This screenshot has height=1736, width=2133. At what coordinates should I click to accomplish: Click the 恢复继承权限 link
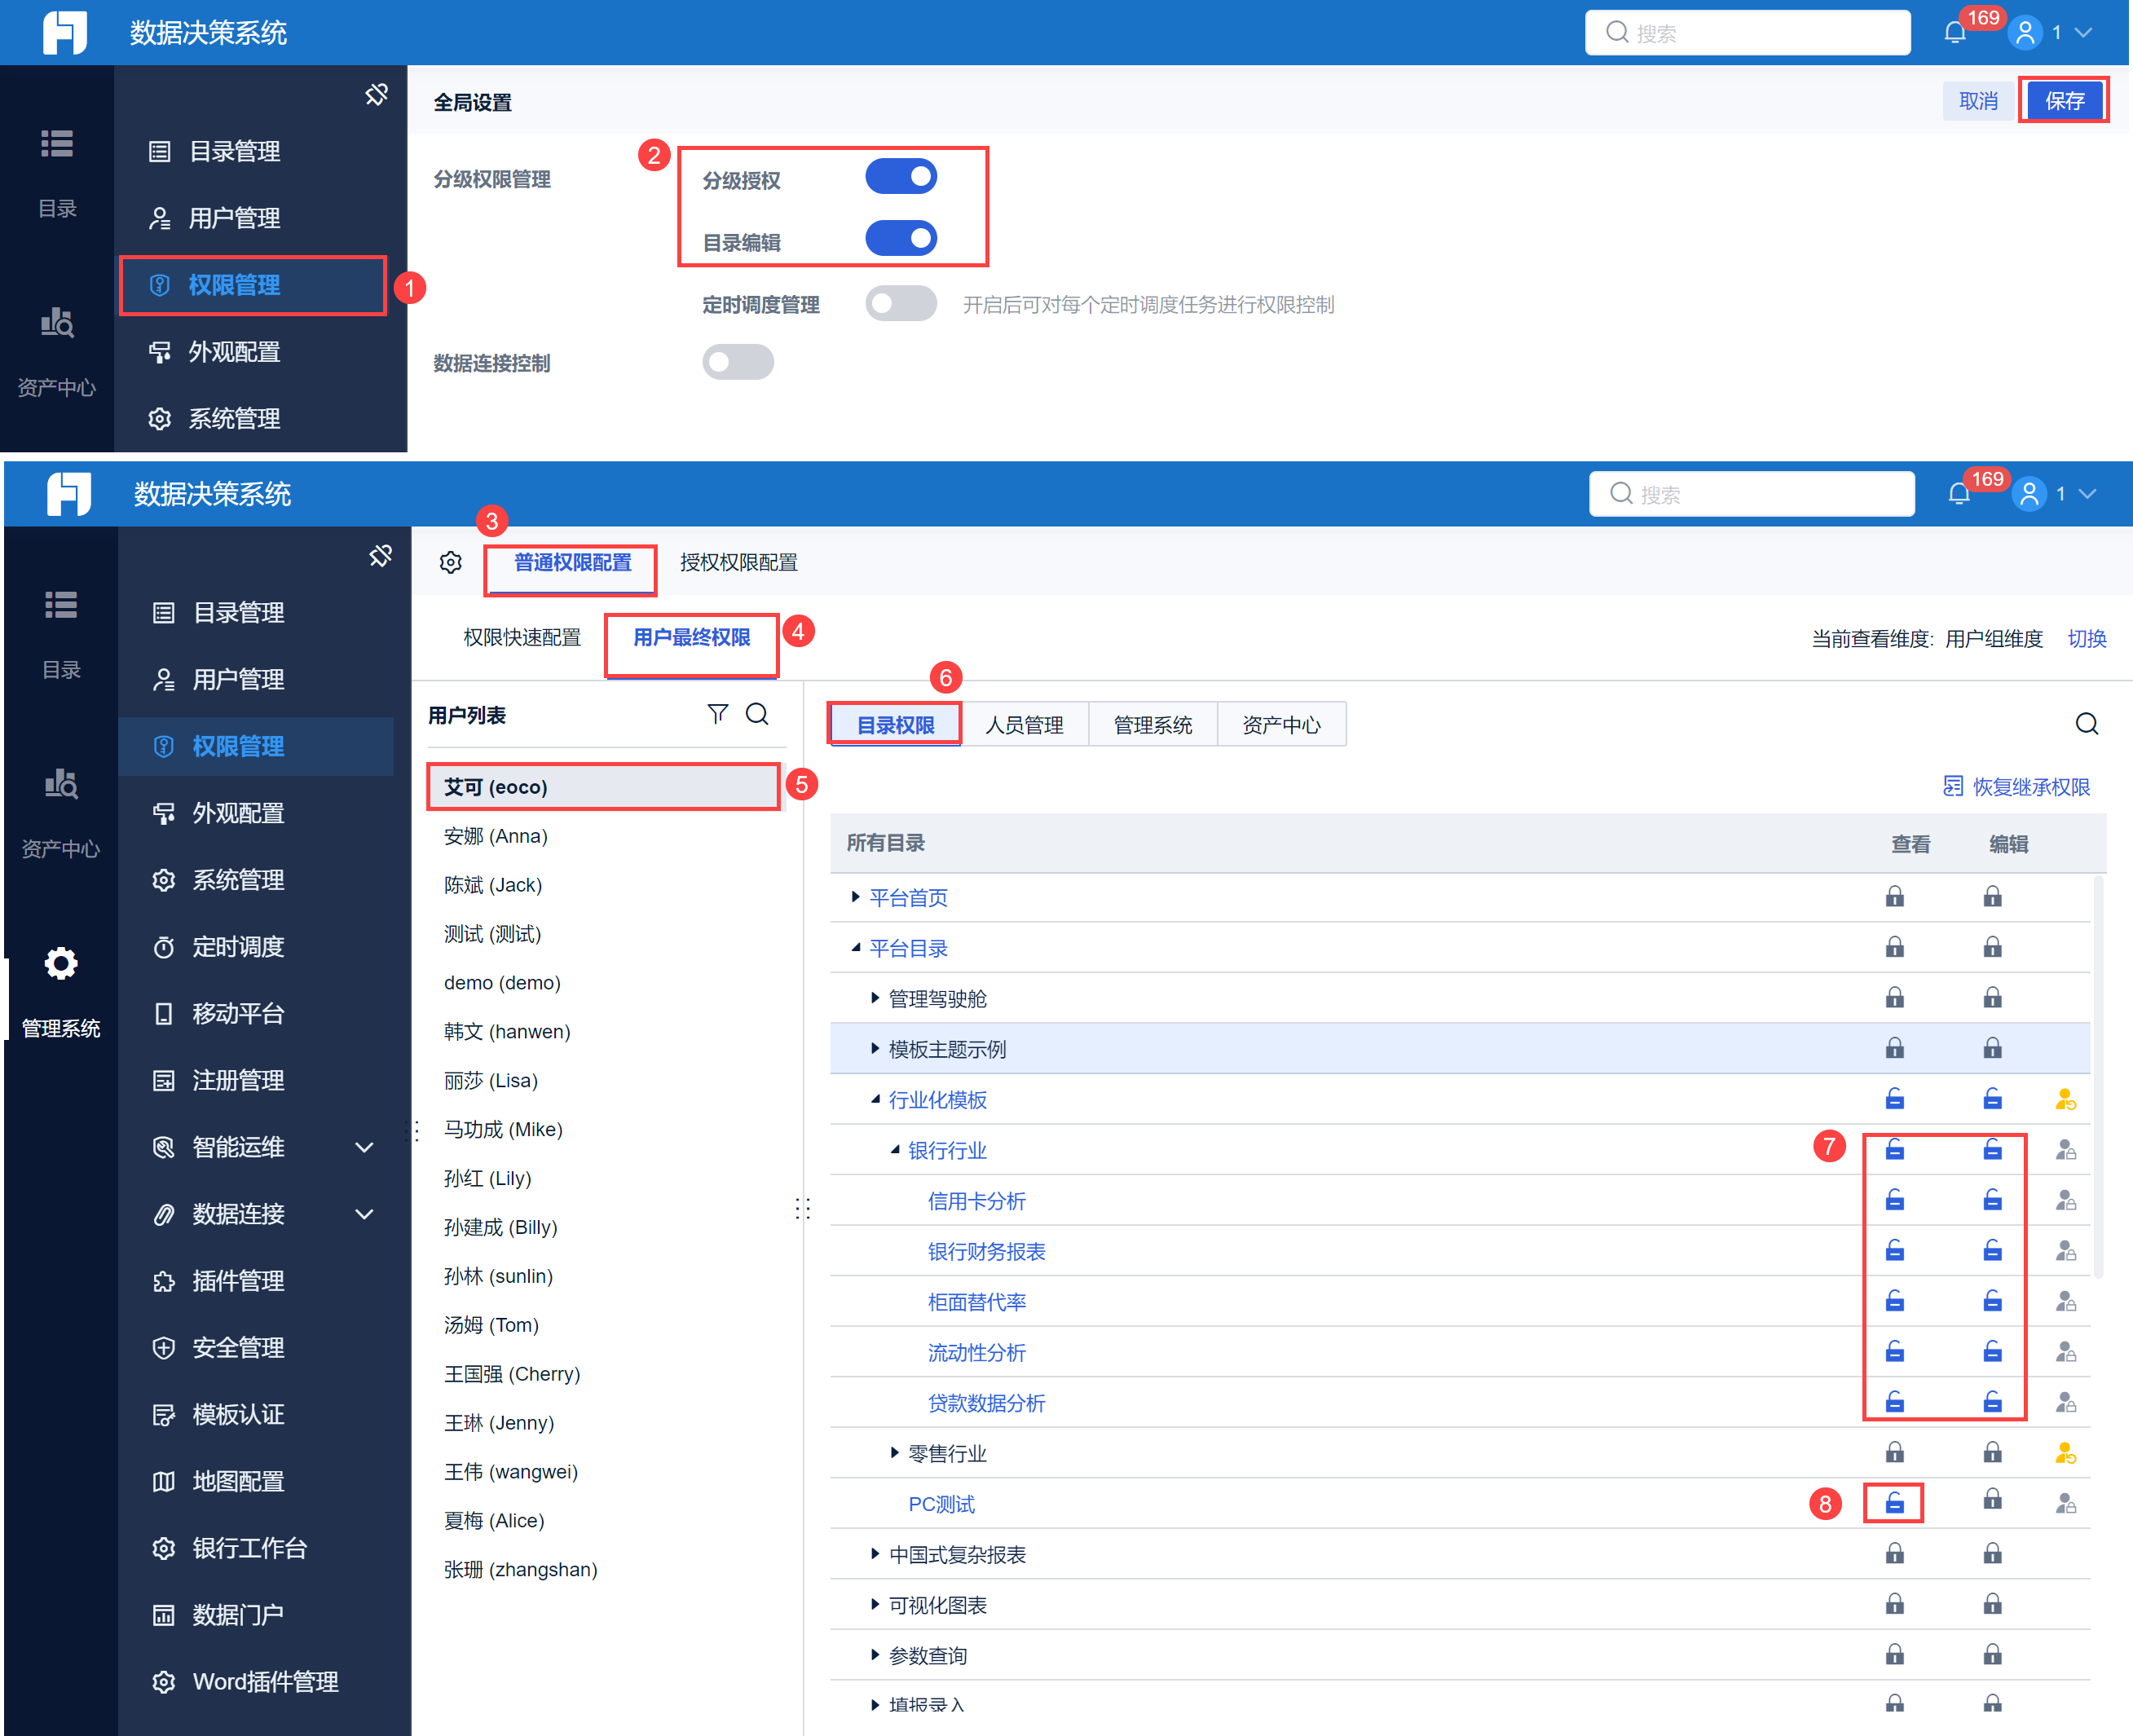tap(2017, 787)
